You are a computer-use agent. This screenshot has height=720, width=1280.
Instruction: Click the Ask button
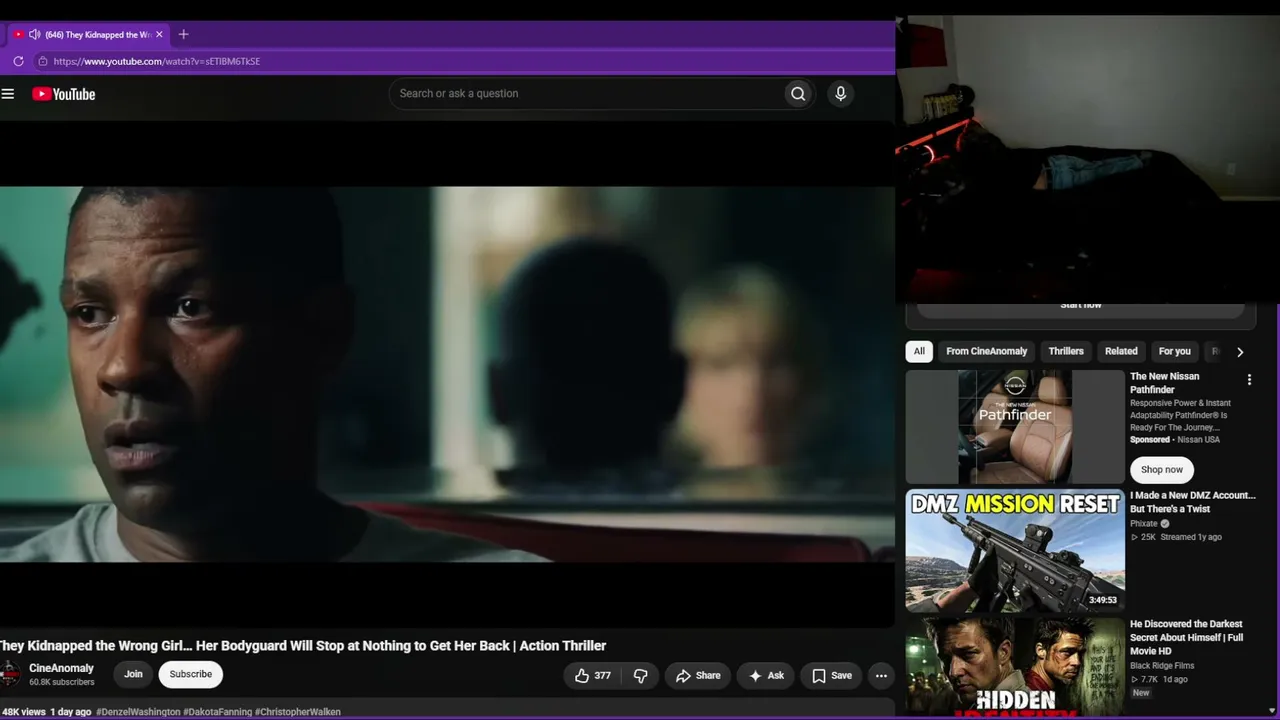(x=766, y=676)
